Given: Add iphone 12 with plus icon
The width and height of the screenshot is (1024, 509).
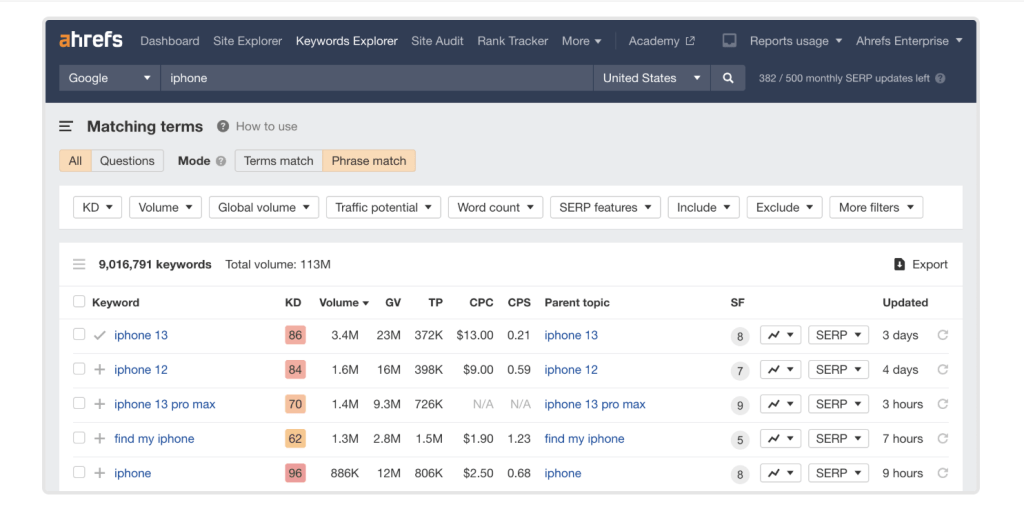Looking at the screenshot, I should point(99,370).
